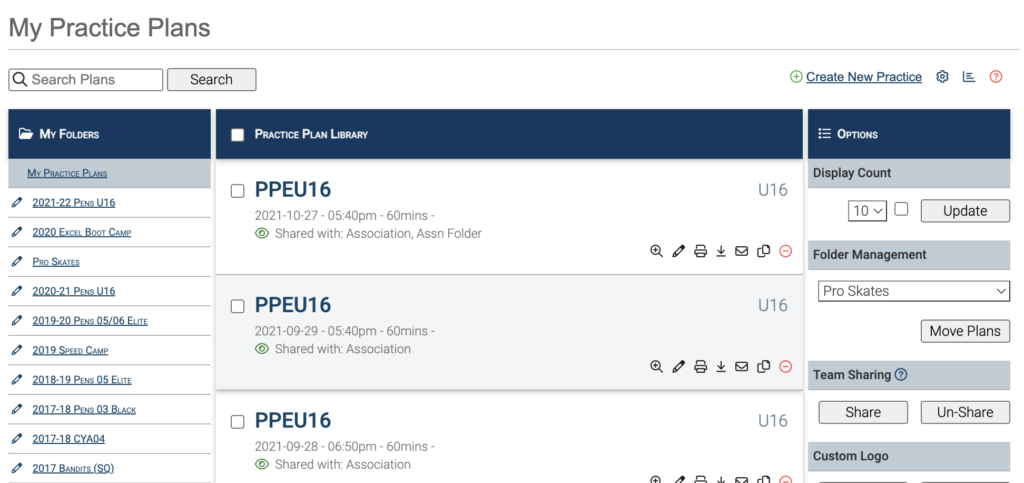Image resolution: width=1024 pixels, height=483 pixels.
Task: Edit the 2021-22 Pens U16 folder via its pencil icon
Action: (17, 203)
